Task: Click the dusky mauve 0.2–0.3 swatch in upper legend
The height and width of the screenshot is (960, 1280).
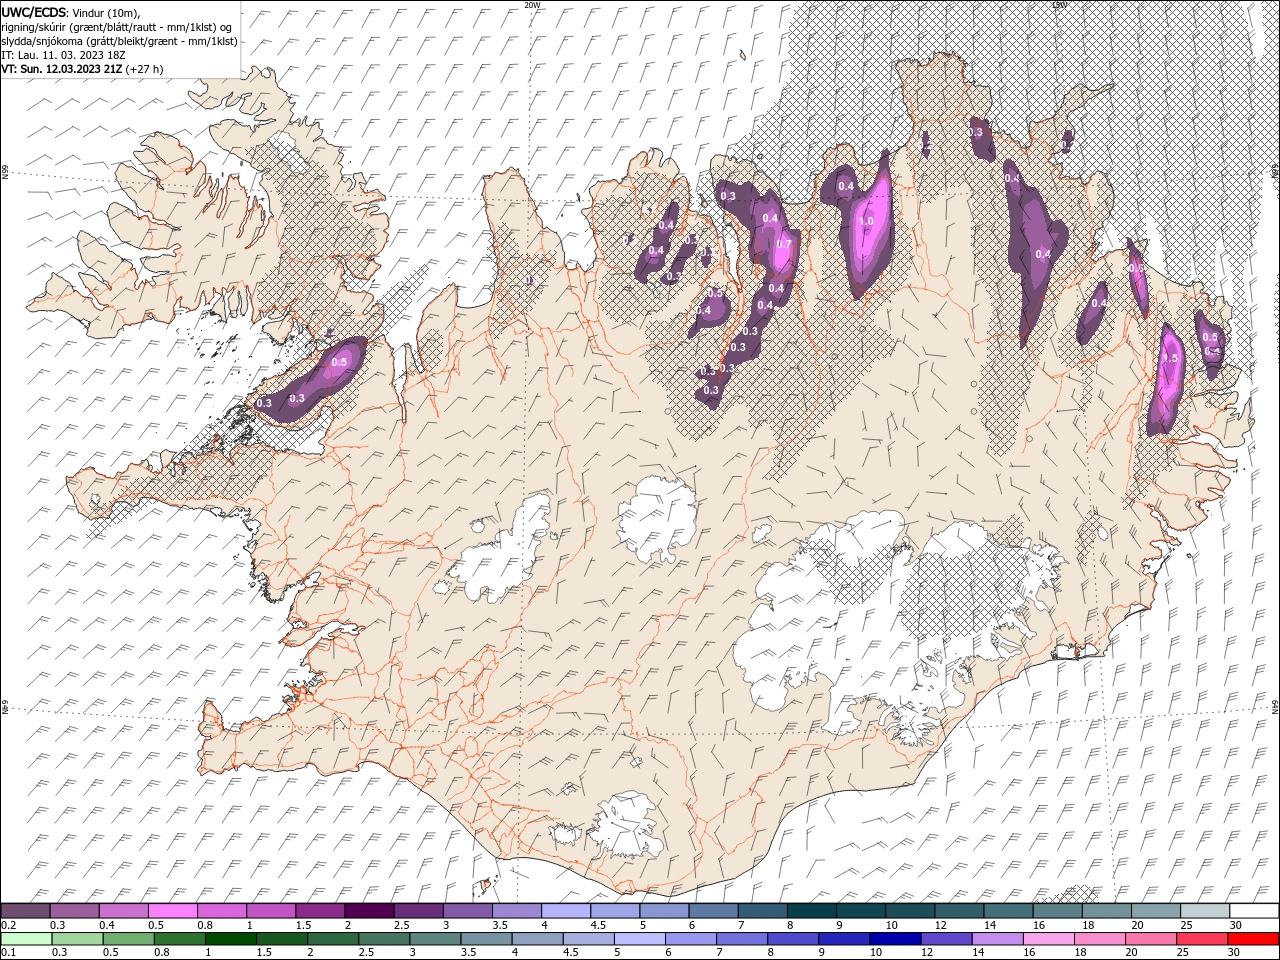Action: pos(25,910)
